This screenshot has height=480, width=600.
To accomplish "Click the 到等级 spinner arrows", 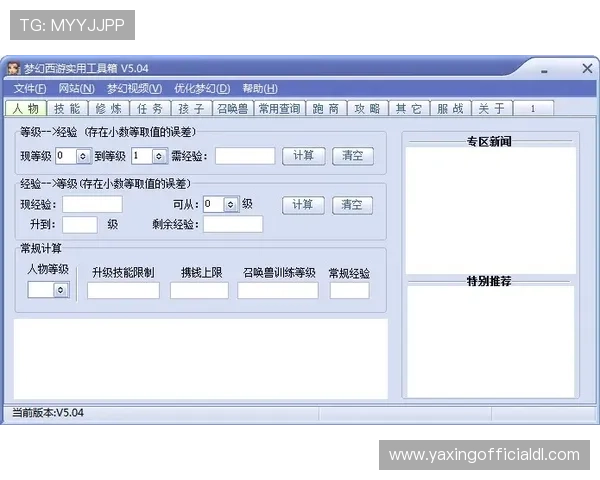I will point(159,156).
